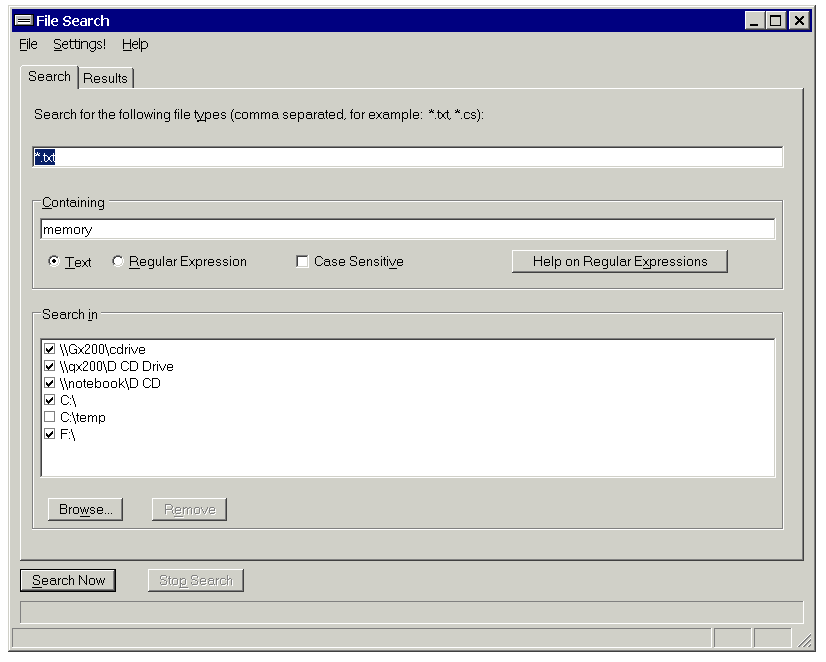This screenshot has width=826, height=662.
Task: Select the Text radio button
Action: pyautogui.click(x=54, y=262)
